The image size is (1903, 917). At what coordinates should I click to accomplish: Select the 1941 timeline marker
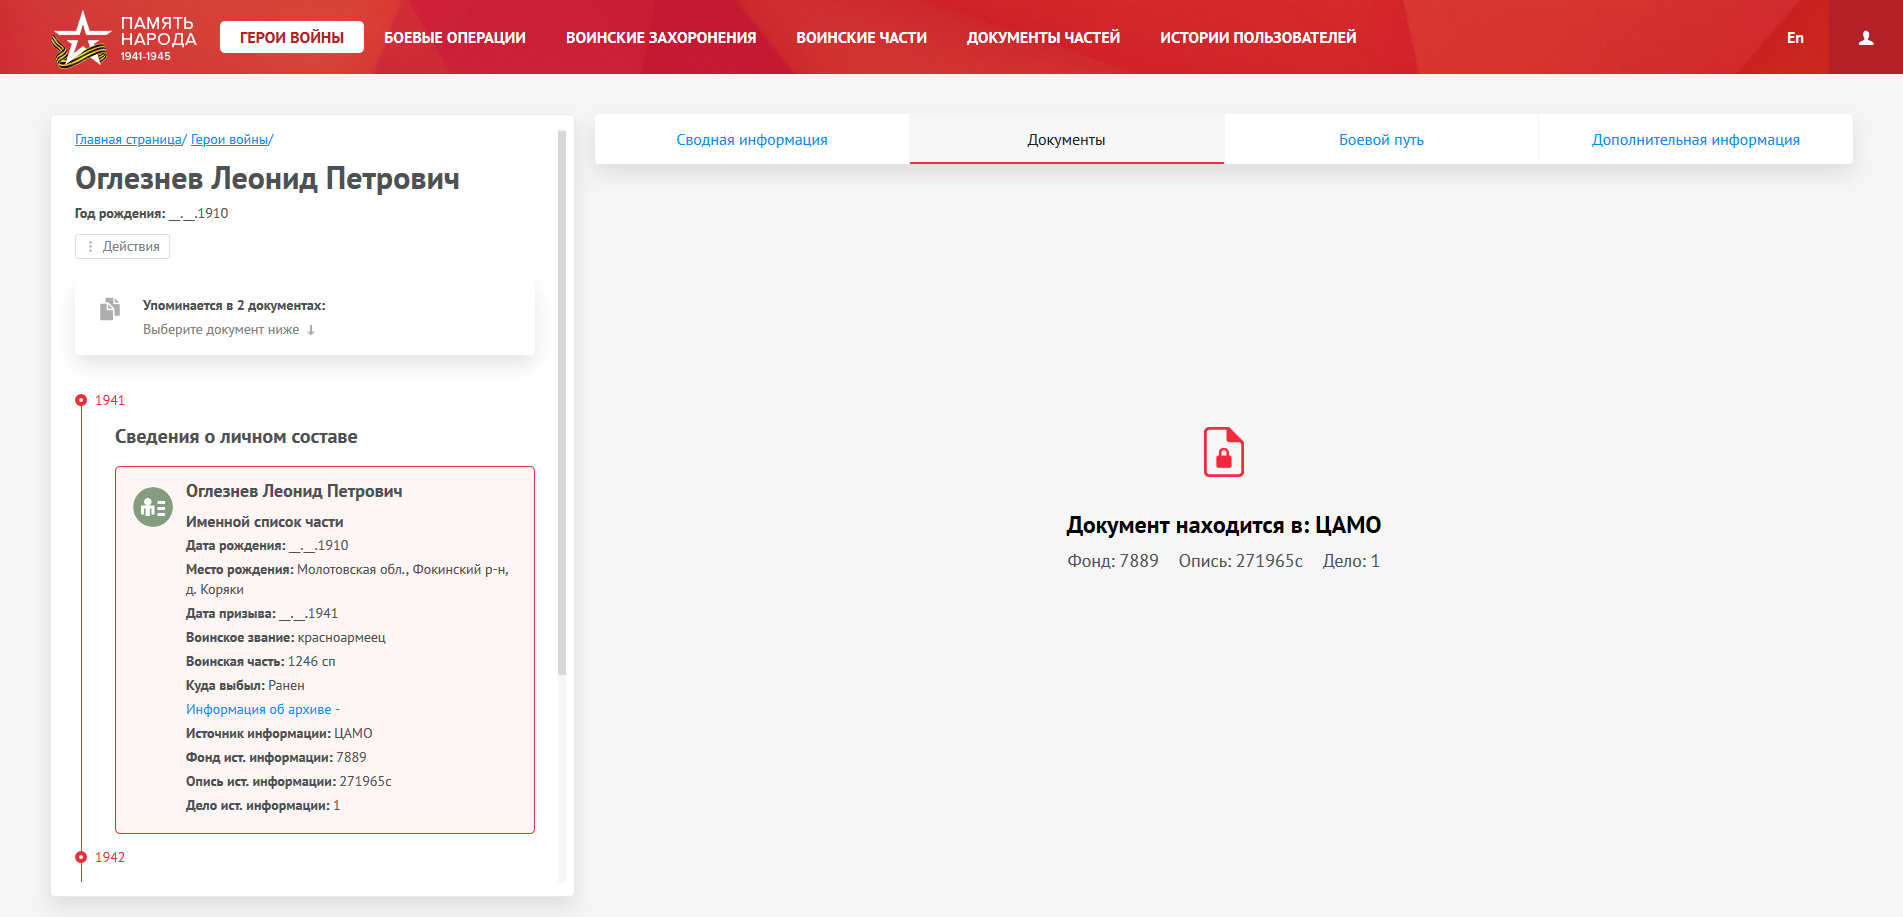82,400
